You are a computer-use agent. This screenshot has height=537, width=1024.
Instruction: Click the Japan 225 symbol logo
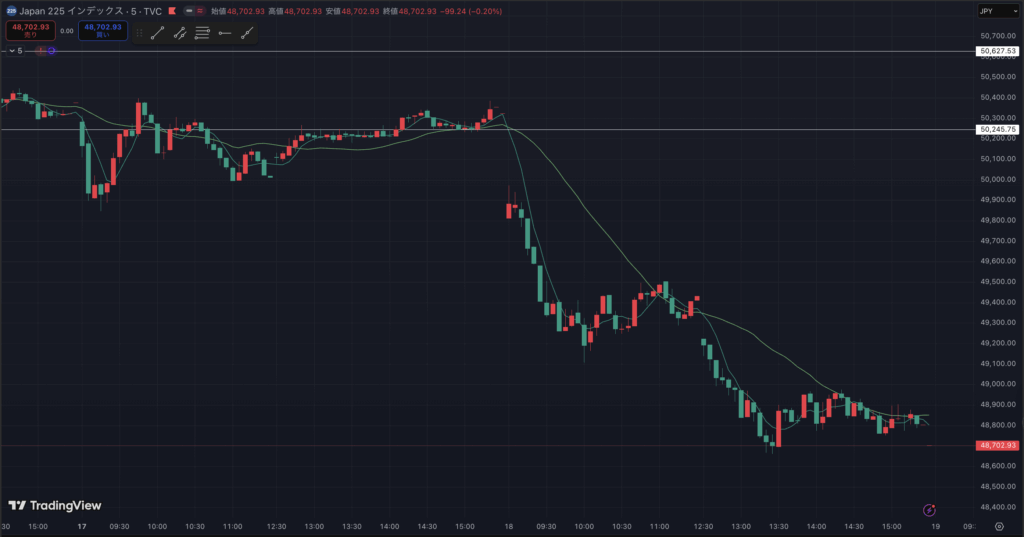[10, 11]
